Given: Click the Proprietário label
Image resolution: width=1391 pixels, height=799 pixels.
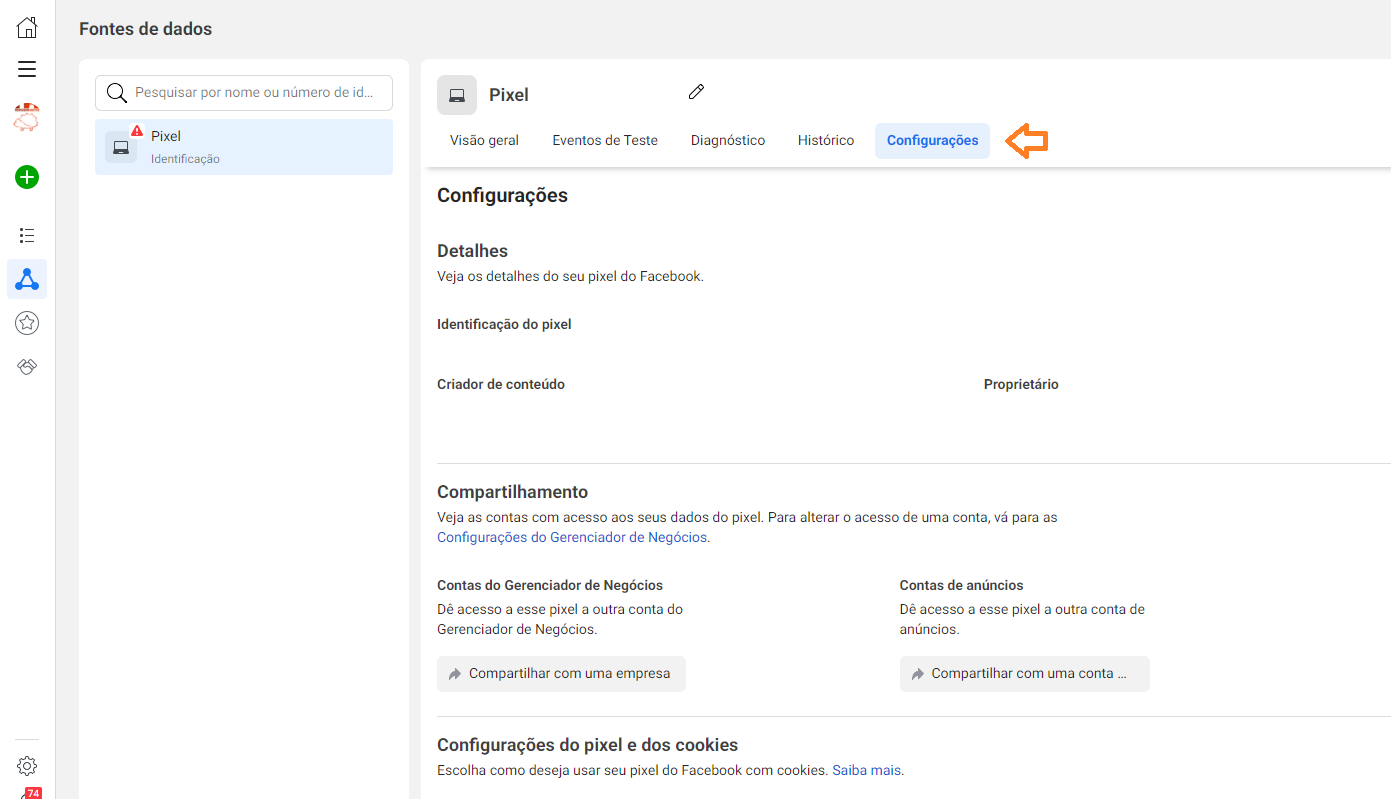Looking at the screenshot, I should click(x=1021, y=384).
